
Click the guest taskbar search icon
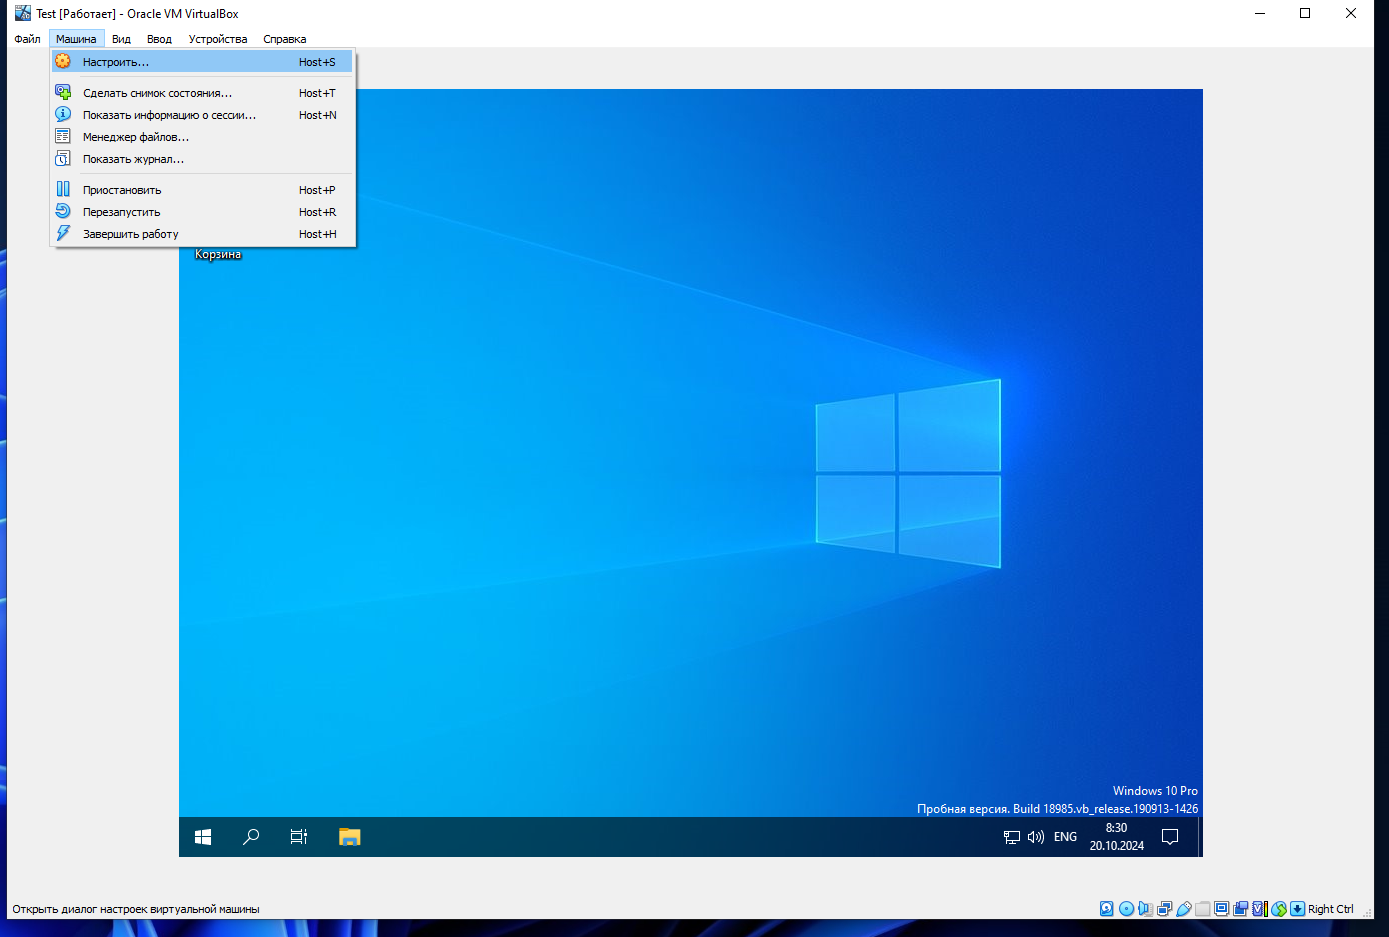click(251, 837)
